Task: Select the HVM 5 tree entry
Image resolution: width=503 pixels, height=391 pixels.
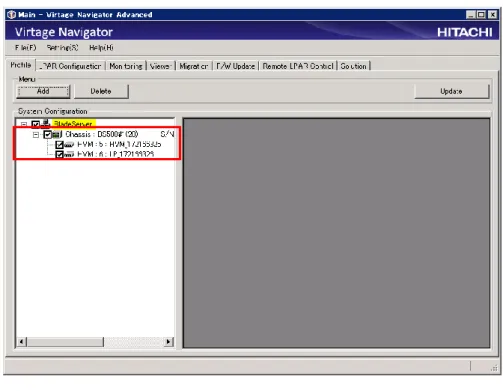Action: click(119, 144)
